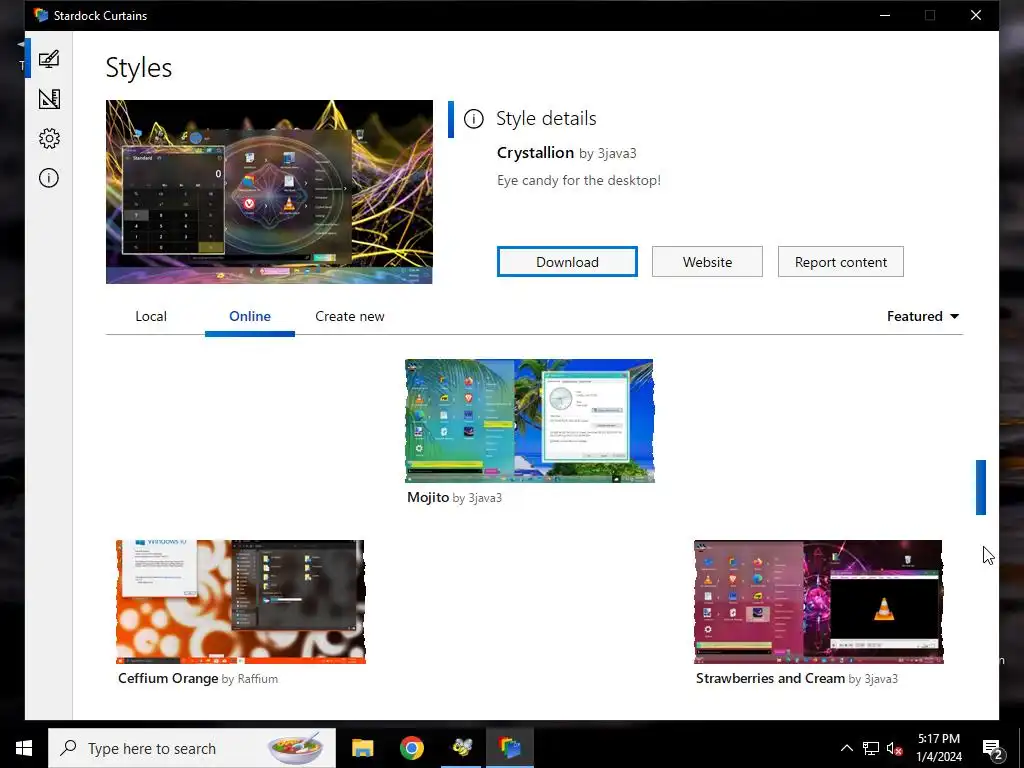This screenshot has width=1024, height=768.
Task: Open the network status tray icon
Action: click(x=871, y=748)
